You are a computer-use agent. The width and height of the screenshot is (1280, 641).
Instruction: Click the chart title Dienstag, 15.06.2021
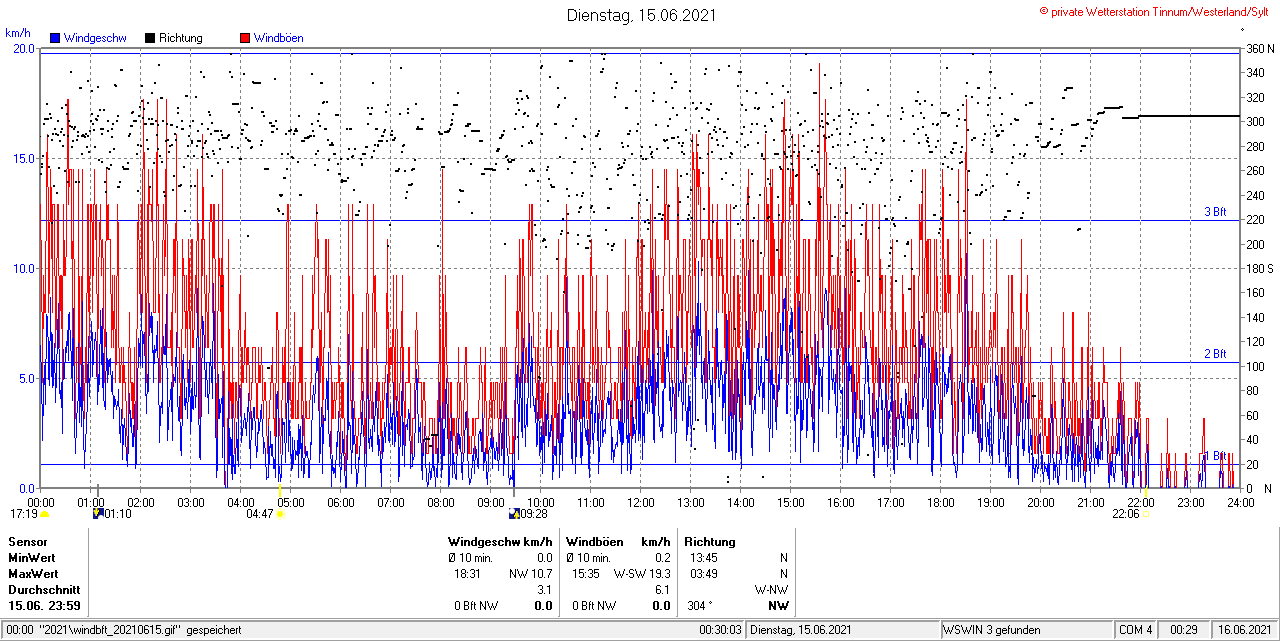click(641, 15)
